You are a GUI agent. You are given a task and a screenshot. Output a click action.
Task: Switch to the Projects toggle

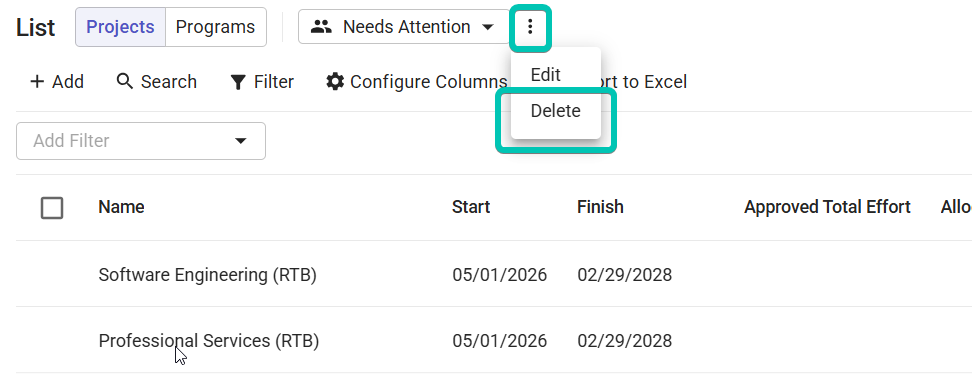[120, 27]
